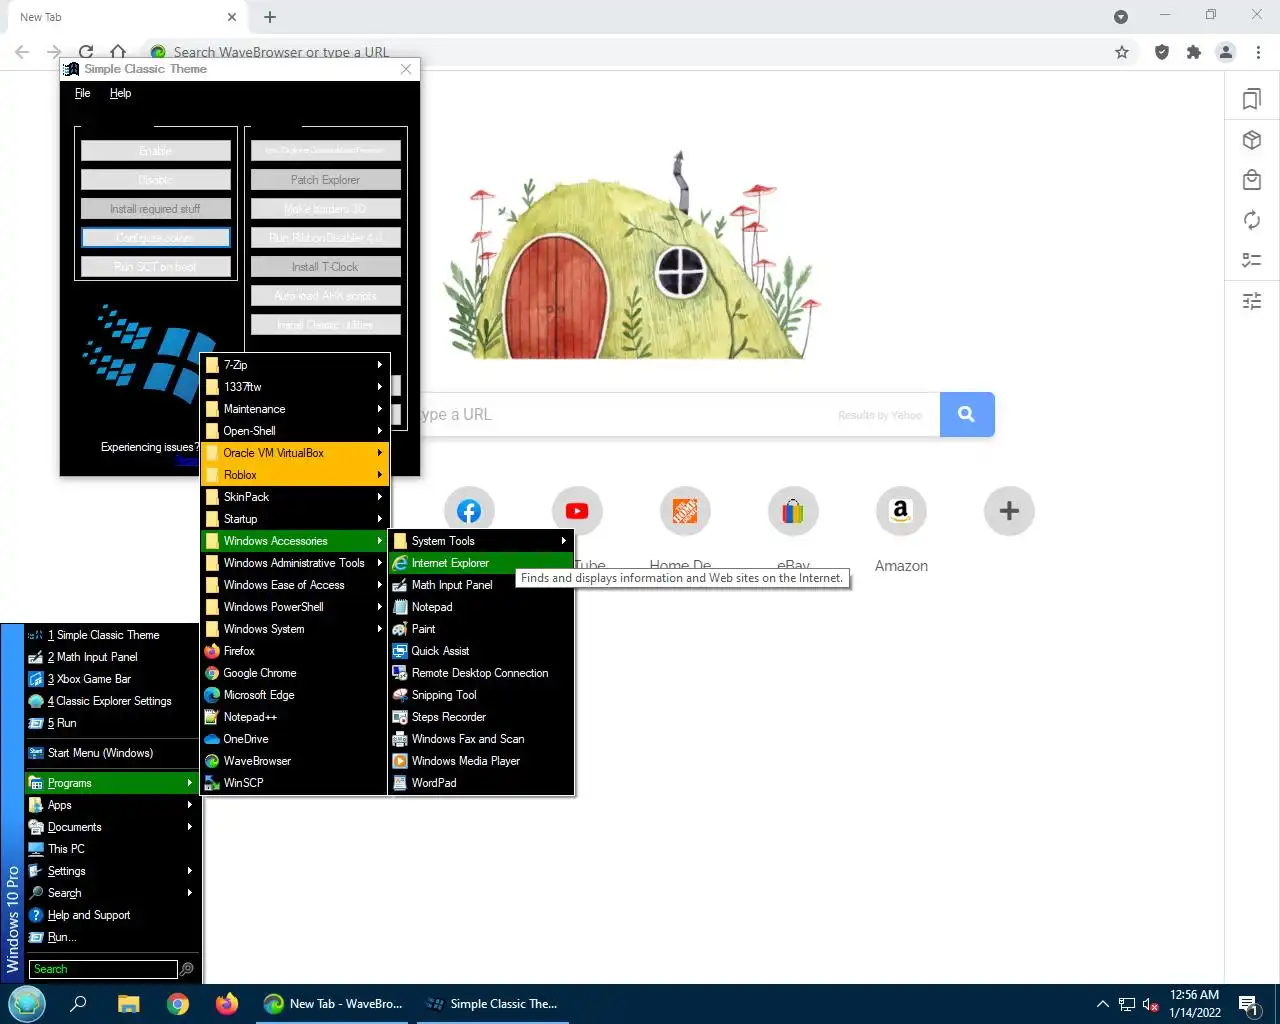Viewport: 1280px width, 1024px height.
Task: Open Microsoft Edge from the Programs menu
Action: 294,695
